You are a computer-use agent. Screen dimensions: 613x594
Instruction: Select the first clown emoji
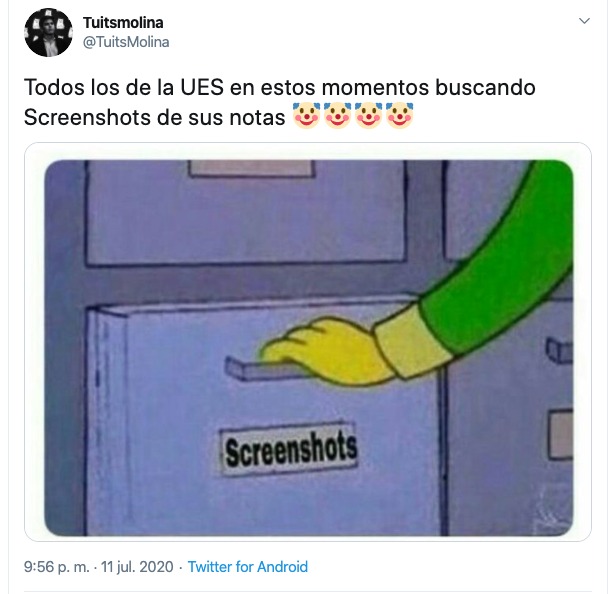[x=306, y=116]
